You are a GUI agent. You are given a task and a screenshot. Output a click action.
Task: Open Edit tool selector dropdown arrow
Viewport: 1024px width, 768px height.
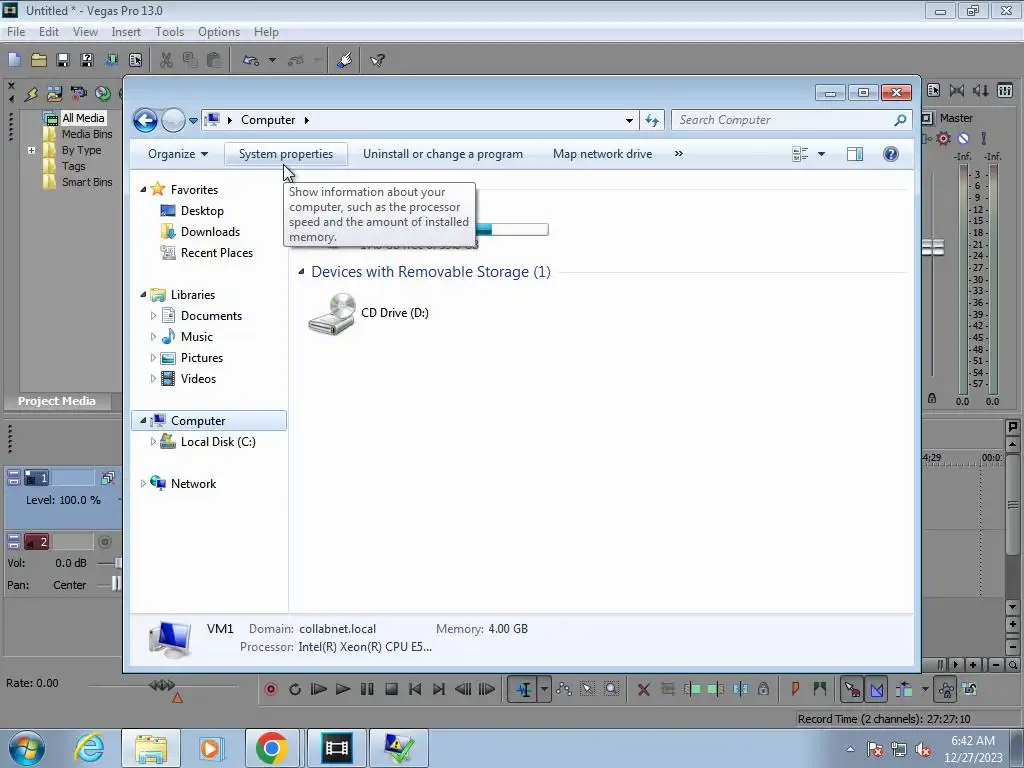point(544,689)
